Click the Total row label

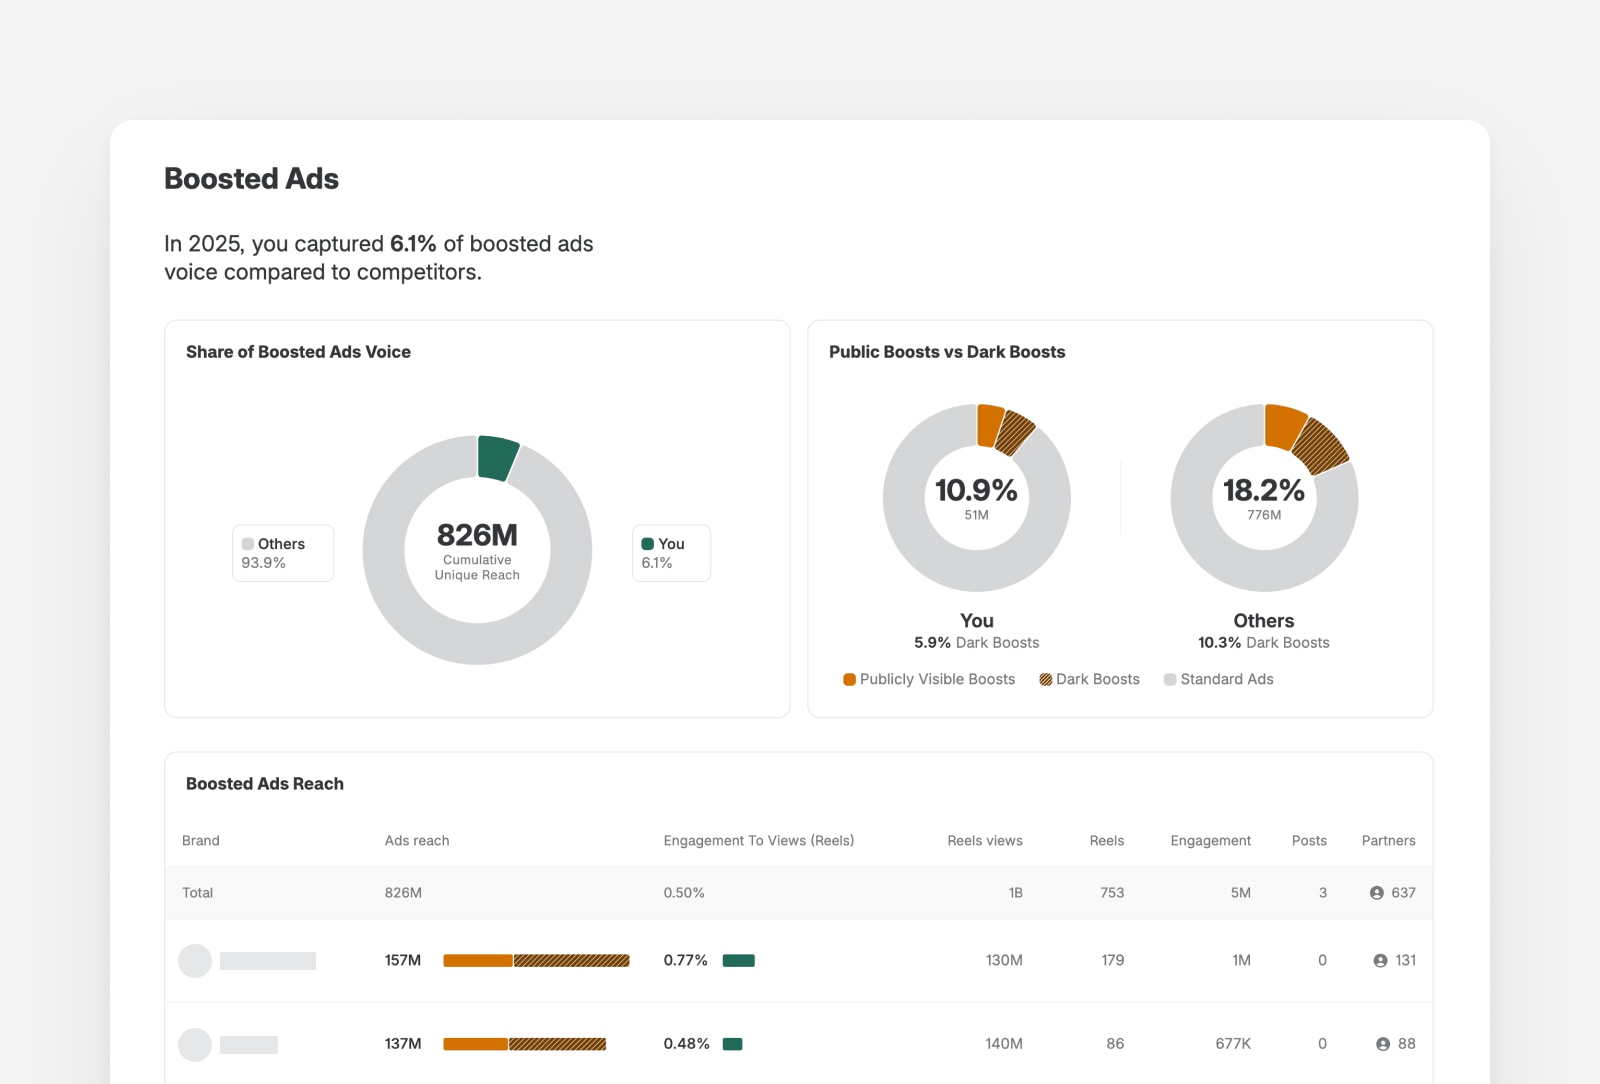point(198,893)
